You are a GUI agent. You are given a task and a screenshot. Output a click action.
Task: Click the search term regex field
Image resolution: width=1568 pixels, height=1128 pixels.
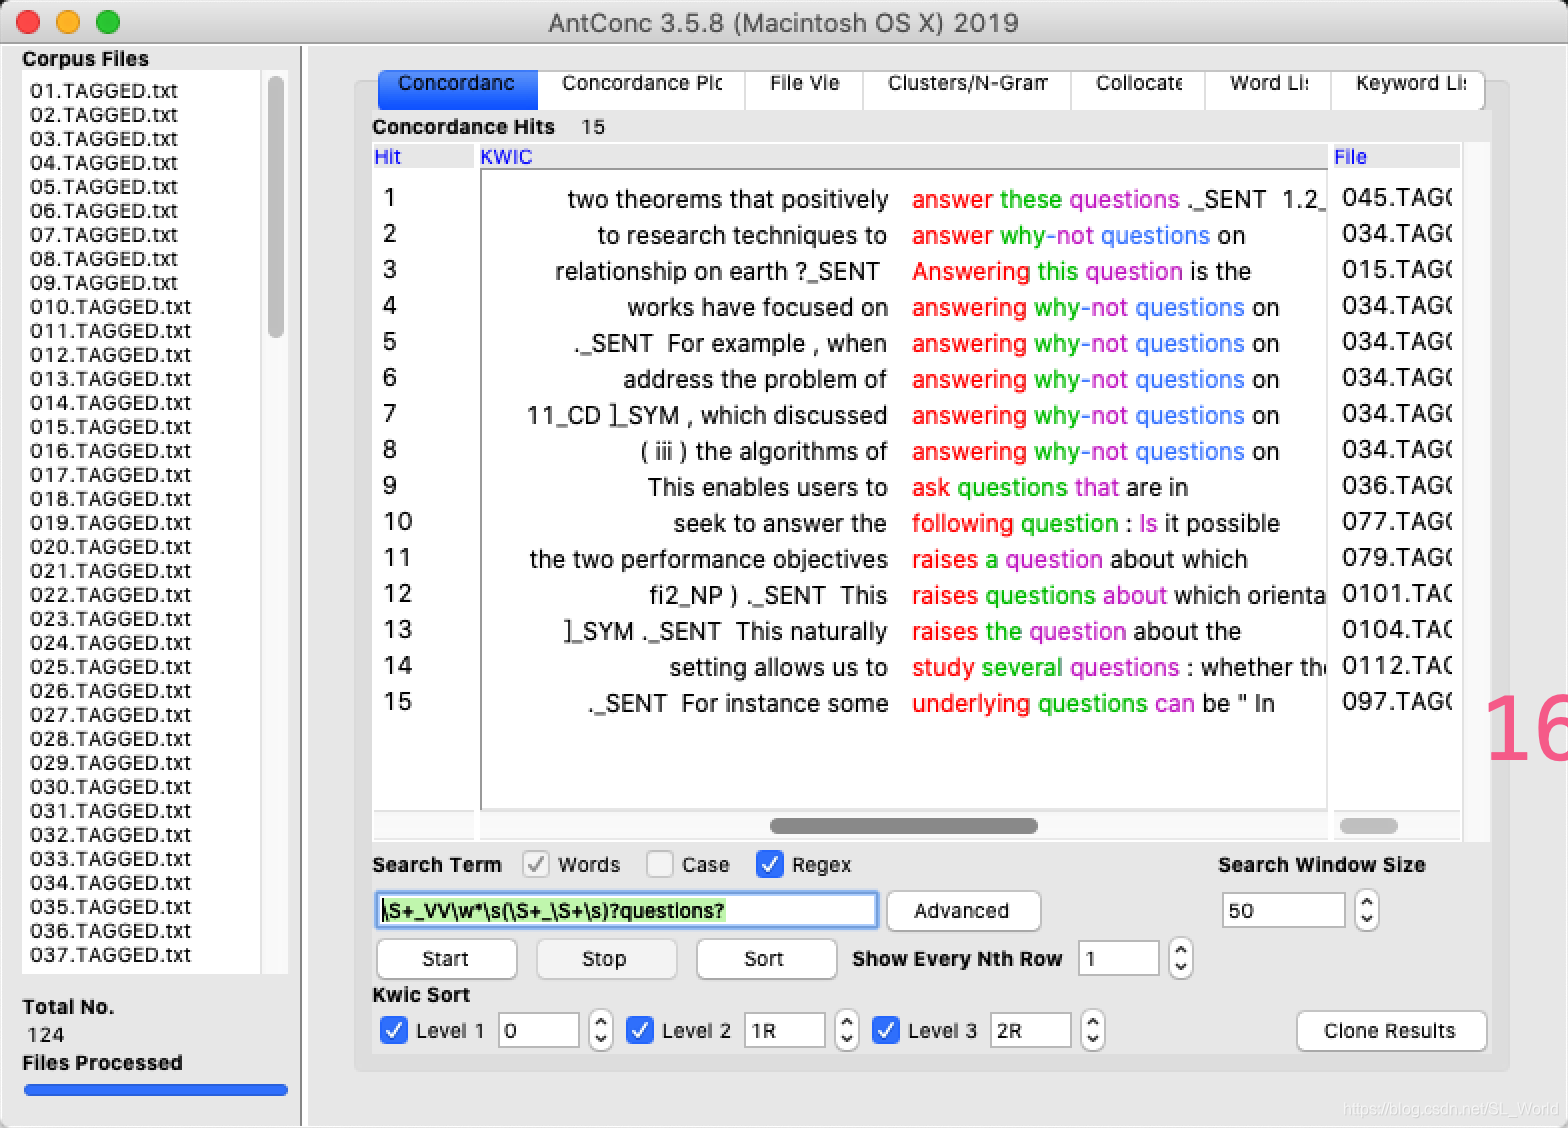click(x=626, y=911)
